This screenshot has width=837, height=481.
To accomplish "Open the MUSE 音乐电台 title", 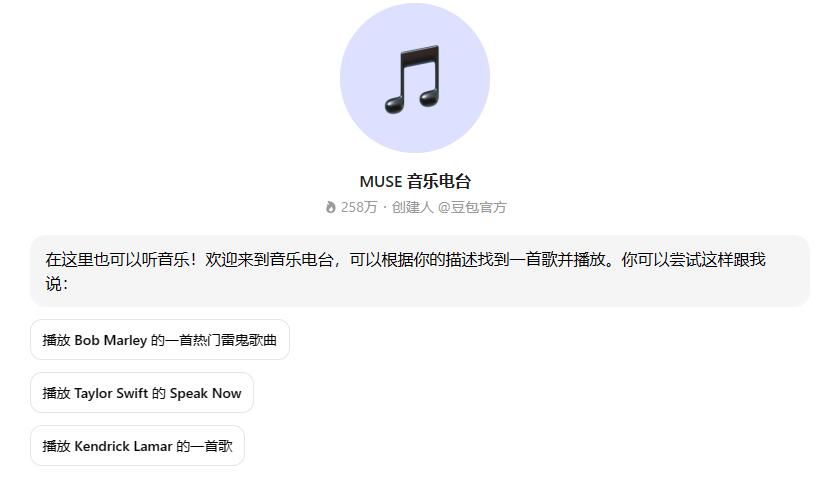I will [415, 182].
